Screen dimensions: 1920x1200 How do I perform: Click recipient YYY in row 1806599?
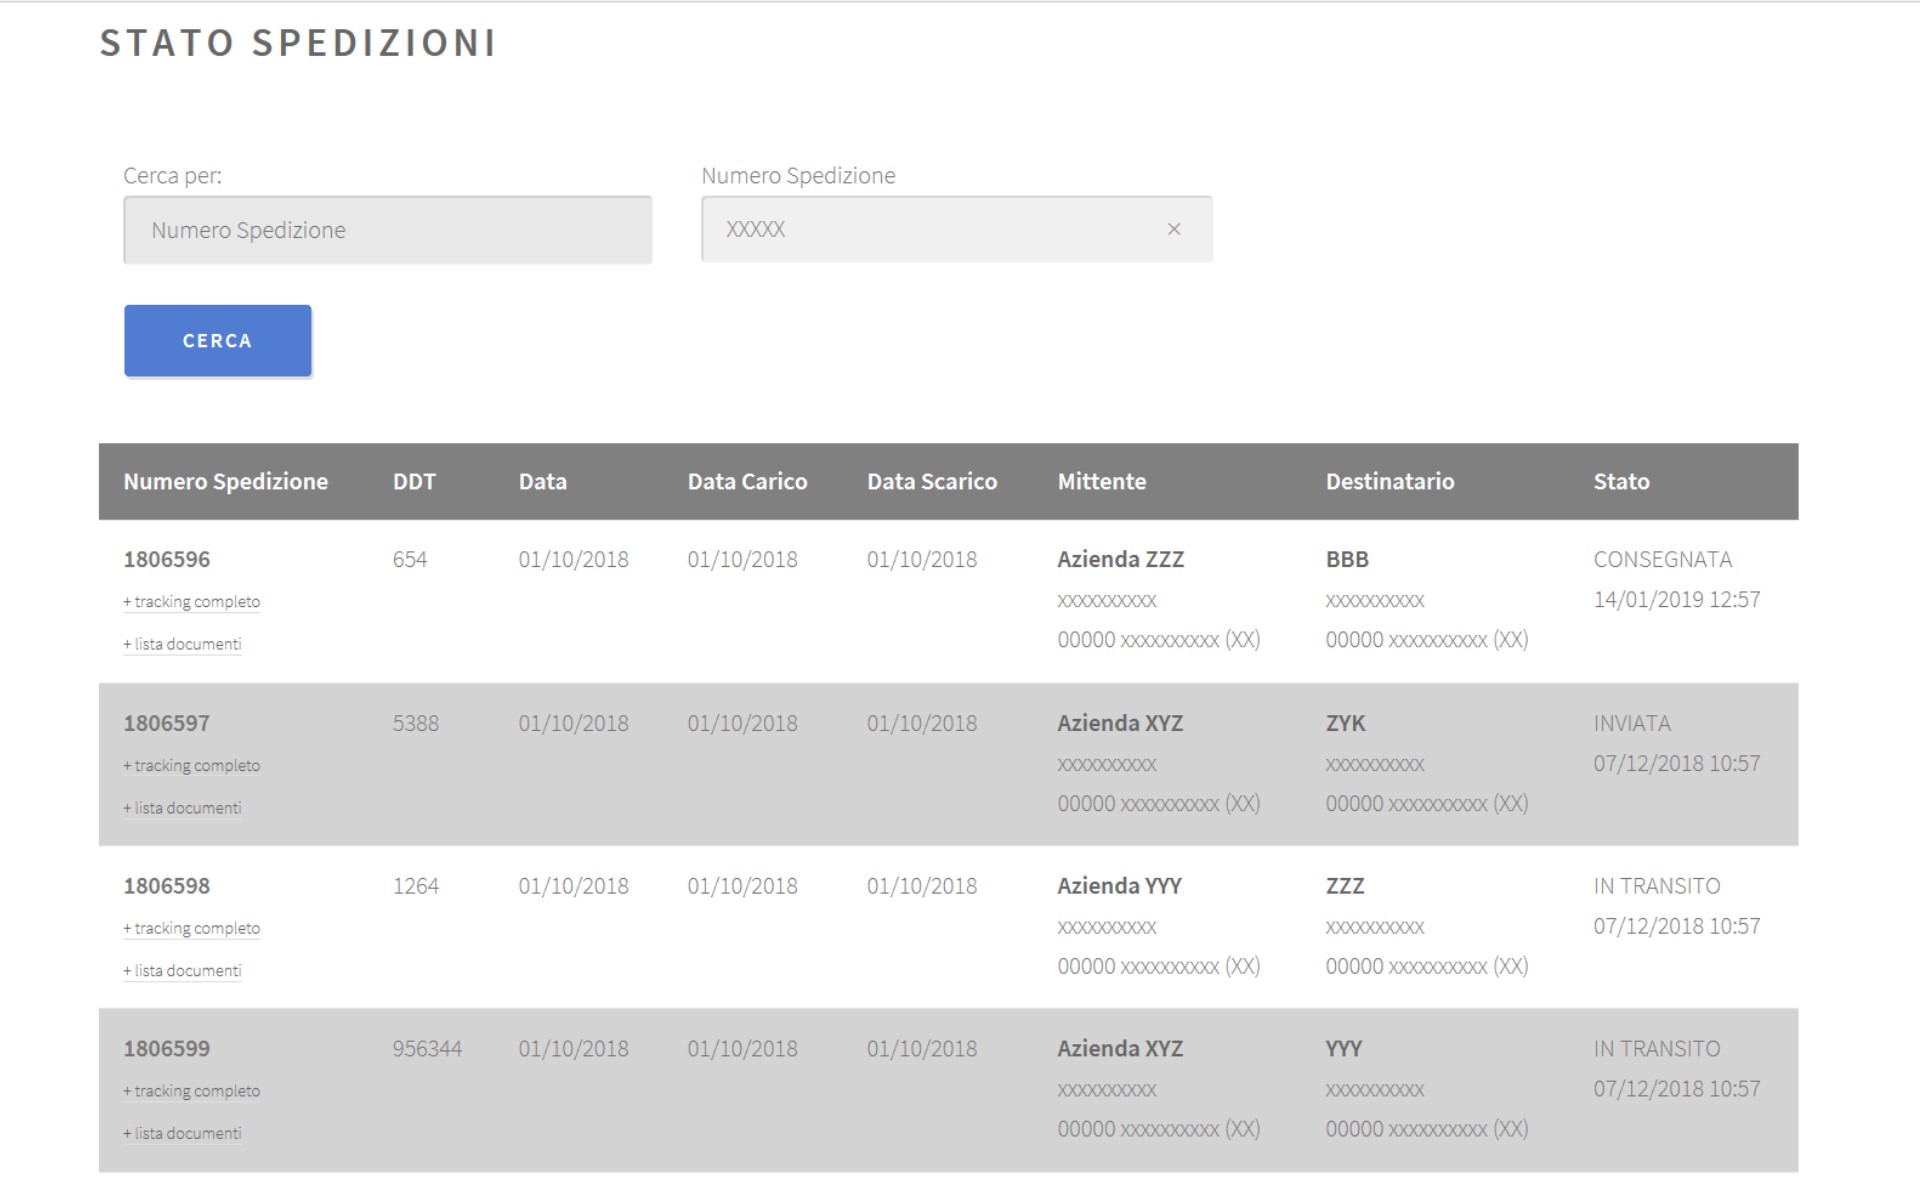(1344, 1050)
